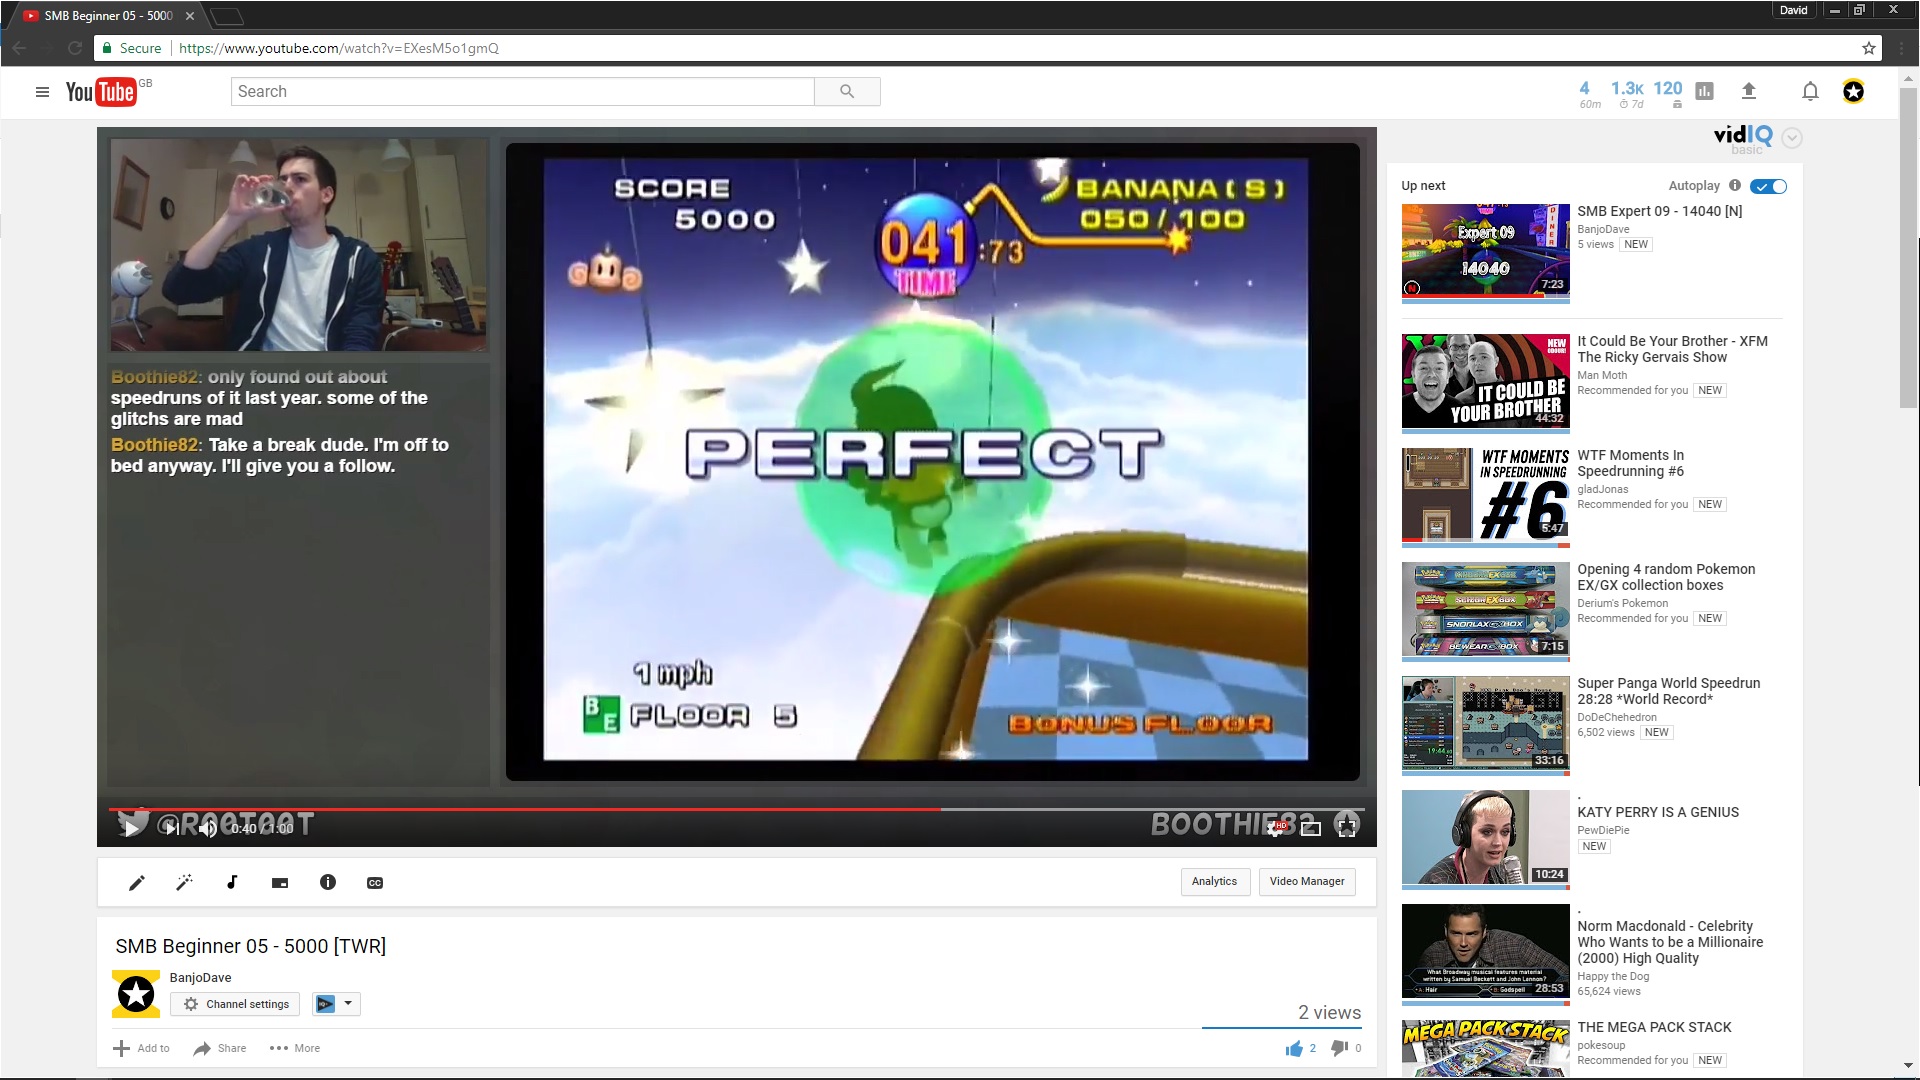Screen dimensions: 1920x1080
Task: Open notifications bell icon
Action: click(1810, 91)
